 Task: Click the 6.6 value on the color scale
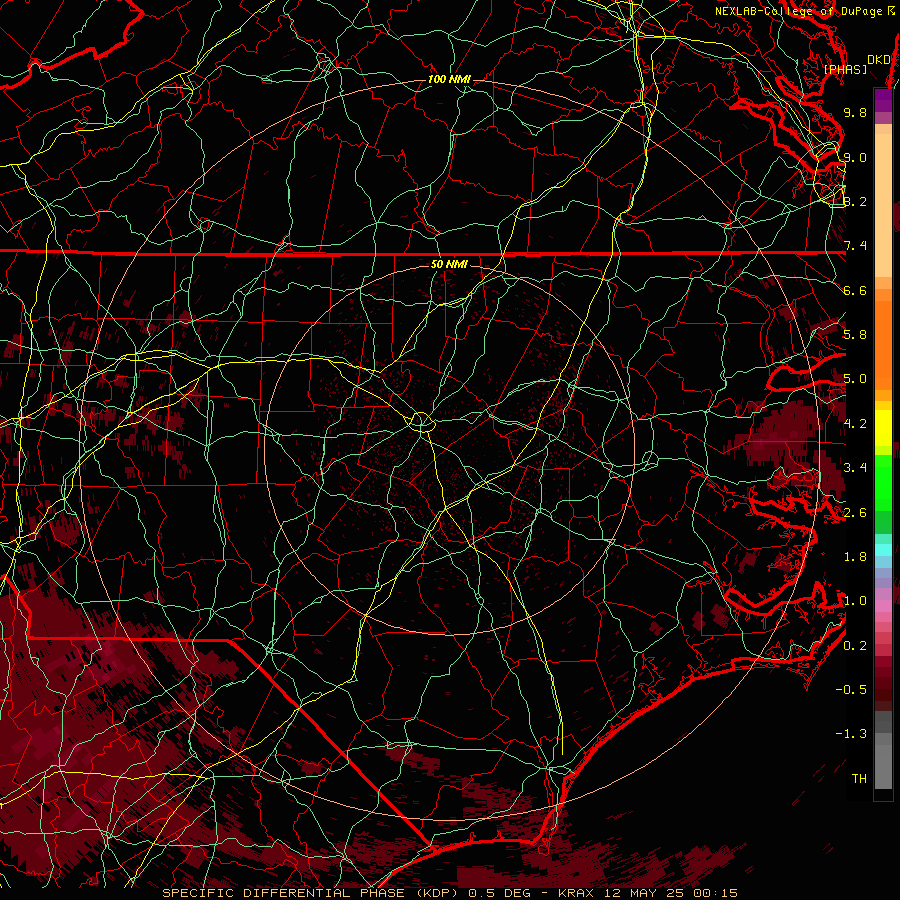(855, 290)
